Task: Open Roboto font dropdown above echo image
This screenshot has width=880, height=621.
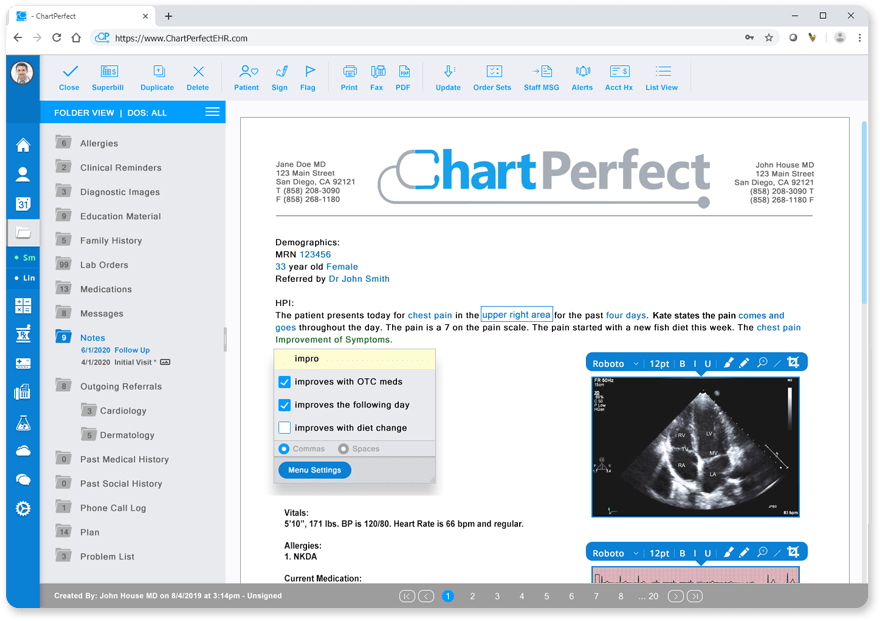Action: click(615, 364)
